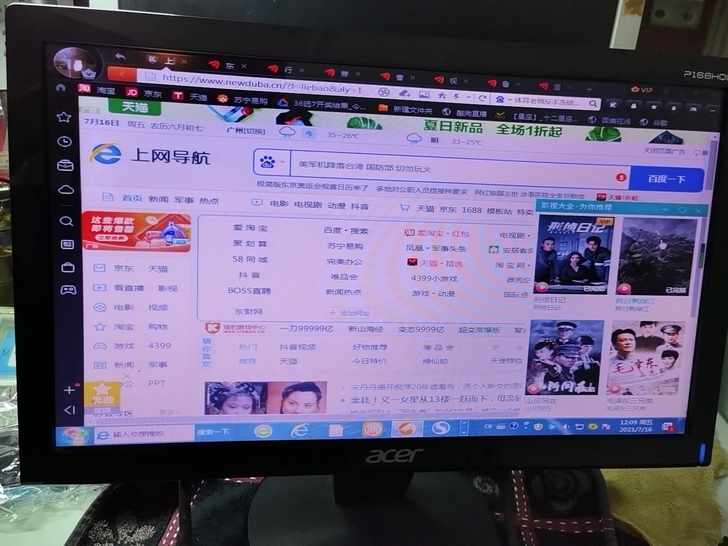Open the favorites star in sidebar

point(64,117)
